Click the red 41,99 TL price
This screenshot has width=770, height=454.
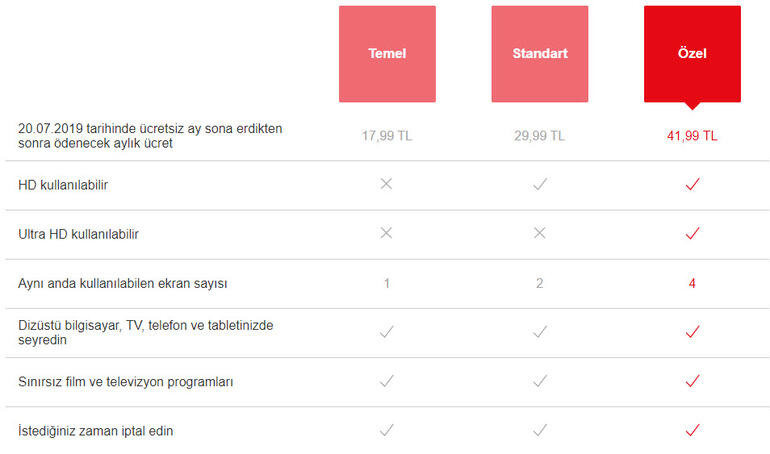click(x=692, y=136)
